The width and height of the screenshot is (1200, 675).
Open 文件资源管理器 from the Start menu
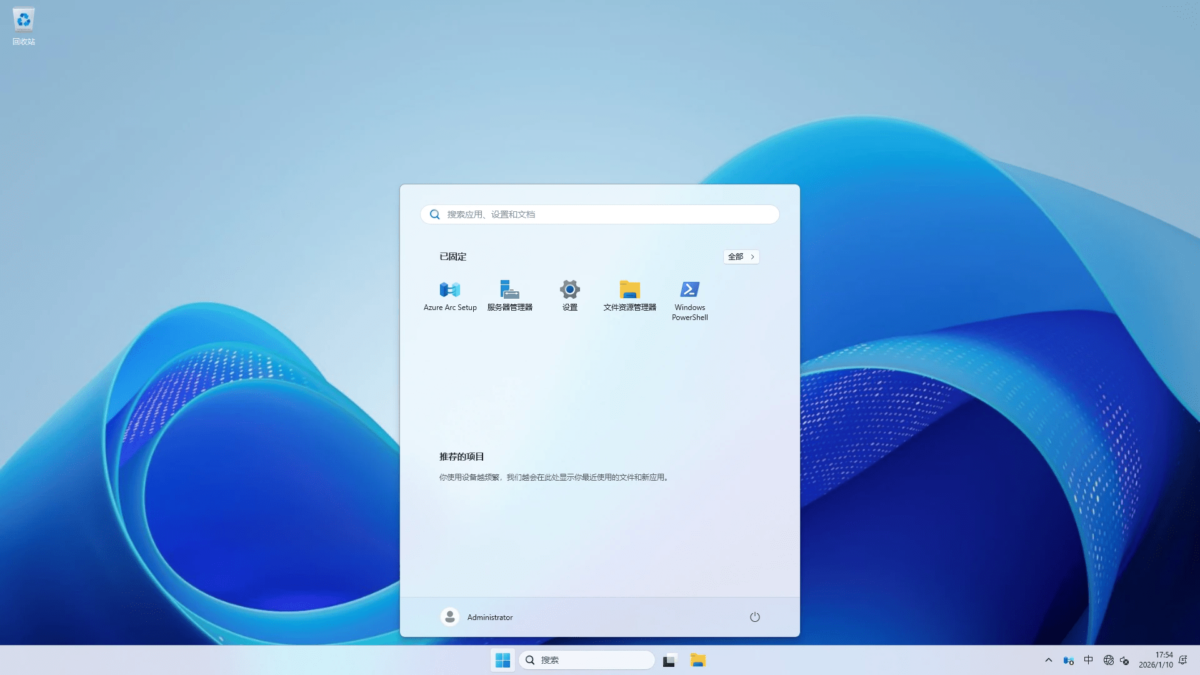[x=628, y=290]
